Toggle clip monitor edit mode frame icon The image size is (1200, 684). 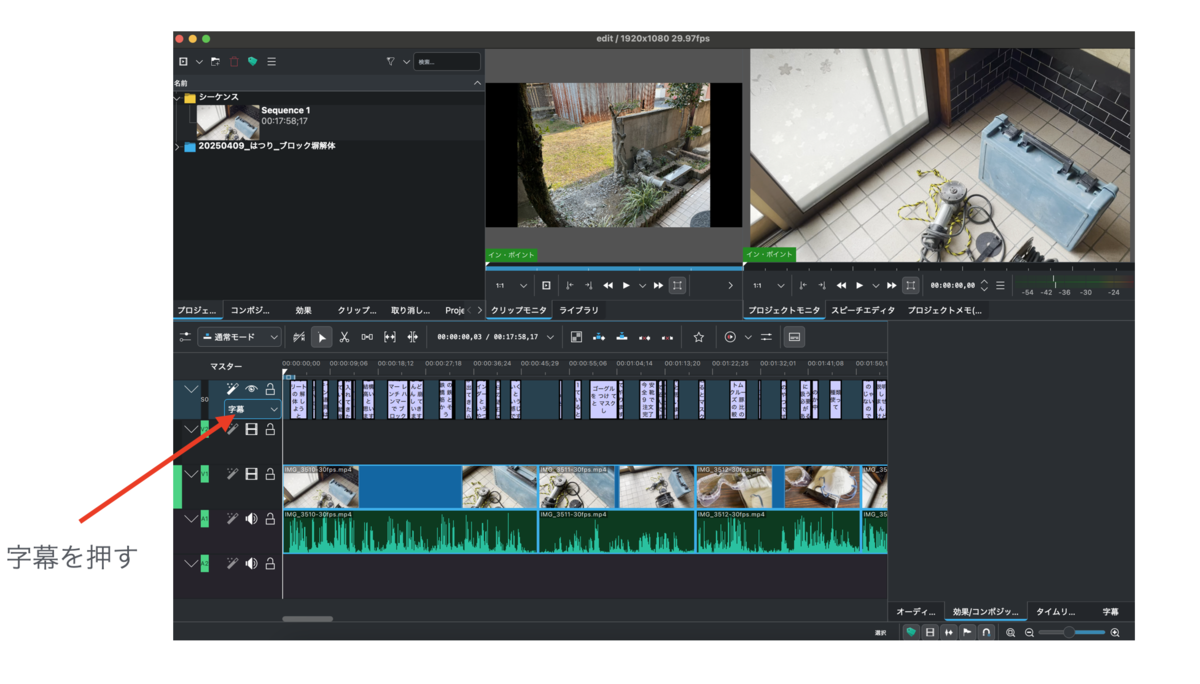click(x=677, y=286)
